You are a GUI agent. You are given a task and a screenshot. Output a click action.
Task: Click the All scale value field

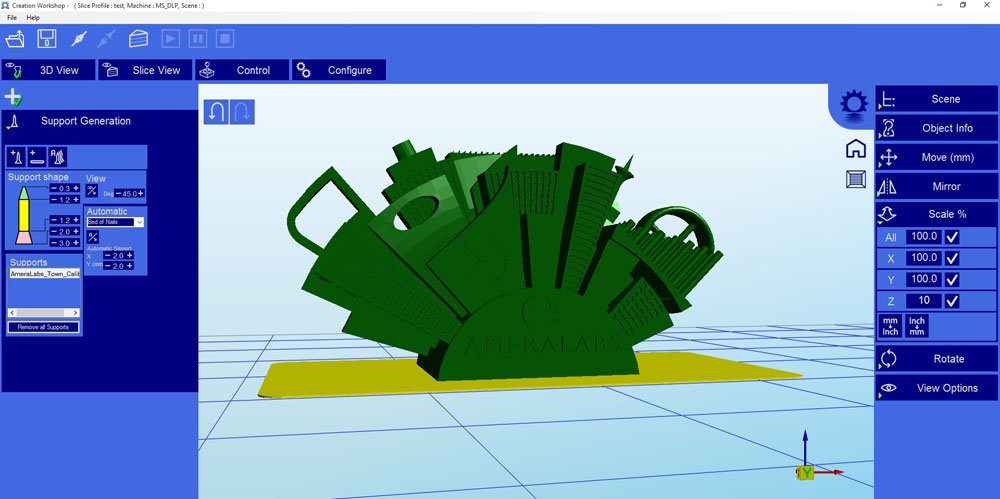(924, 237)
